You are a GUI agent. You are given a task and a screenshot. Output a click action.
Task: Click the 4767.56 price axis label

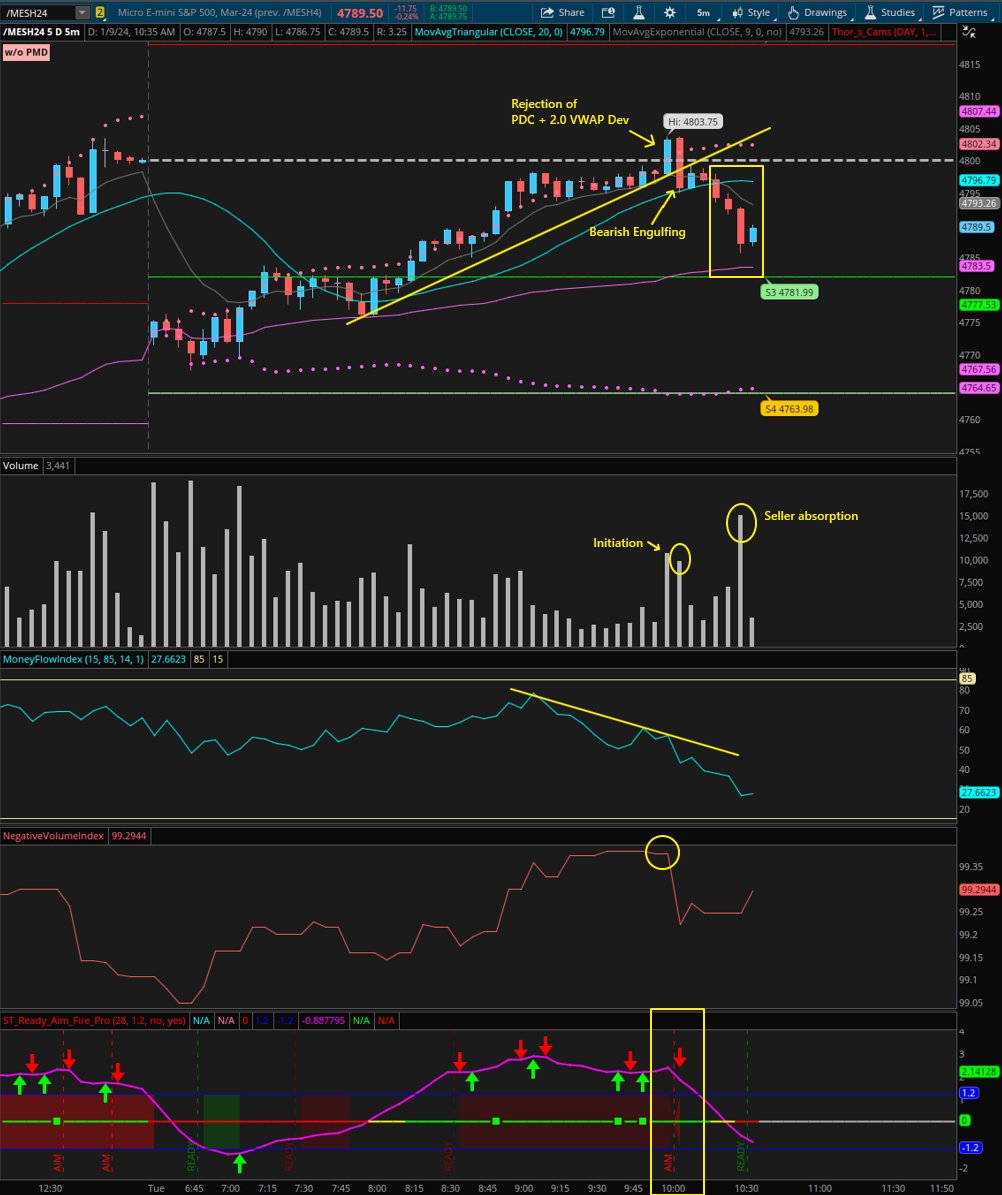(978, 369)
